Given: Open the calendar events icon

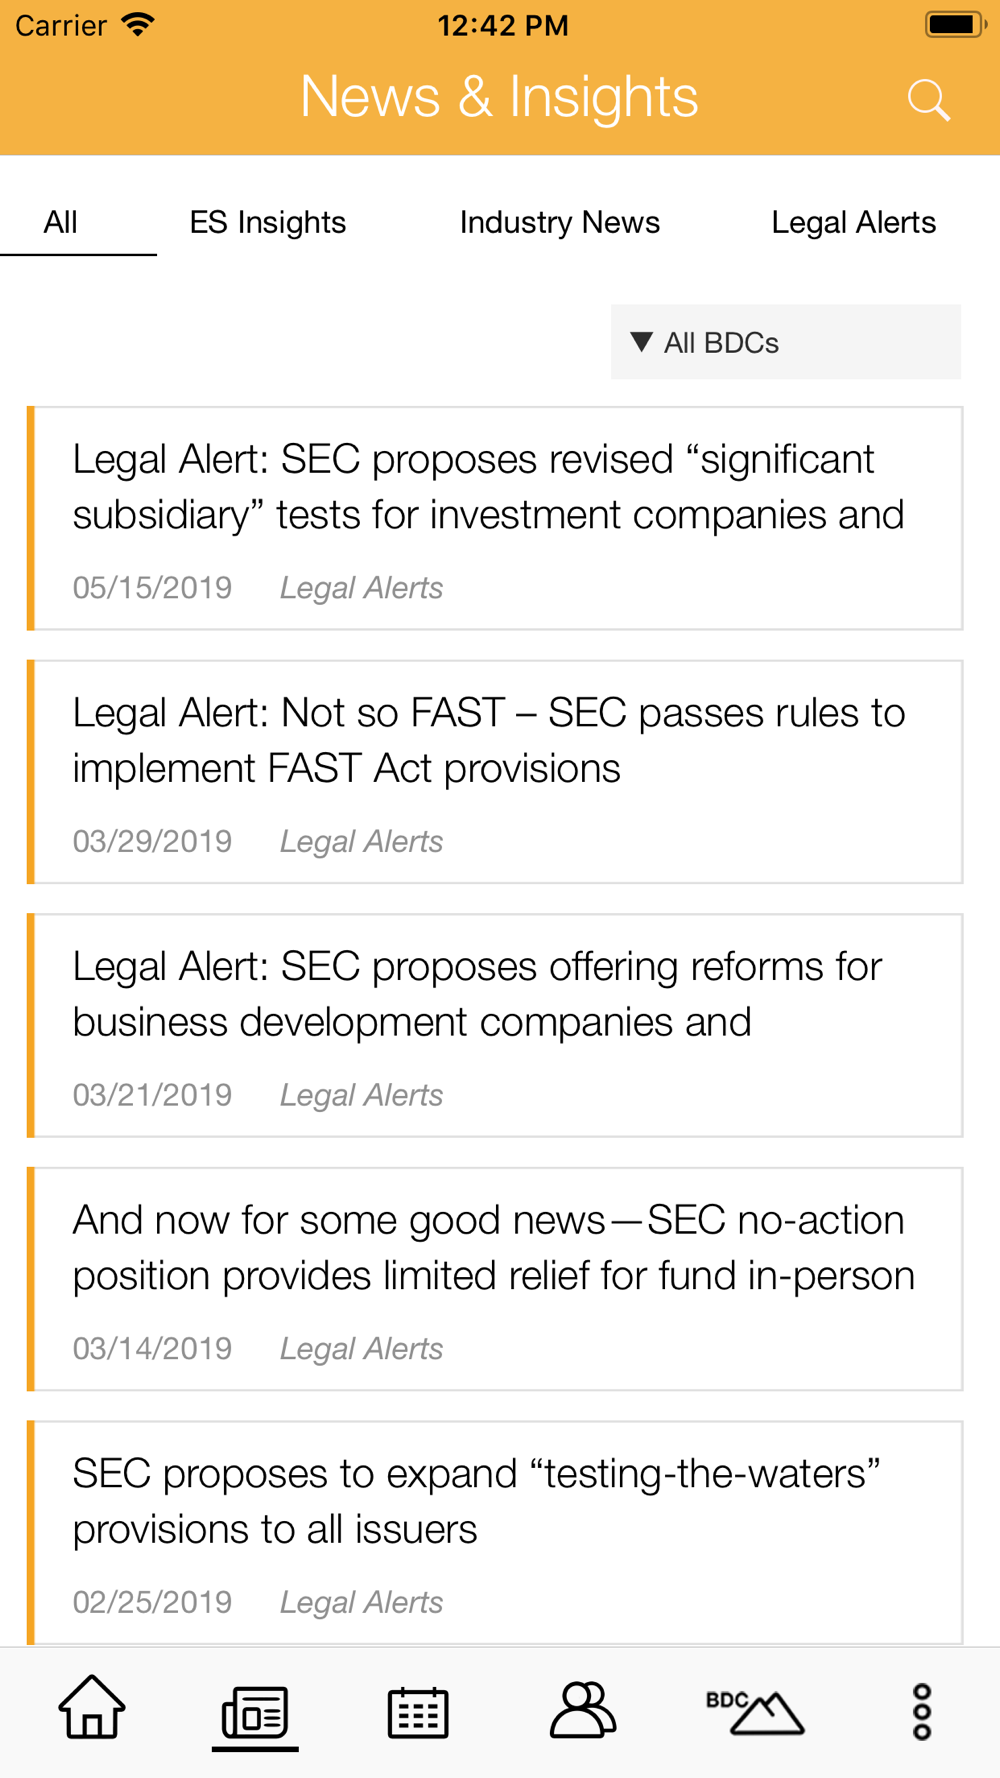Looking at the screenshot, I should coord(418,1712).
